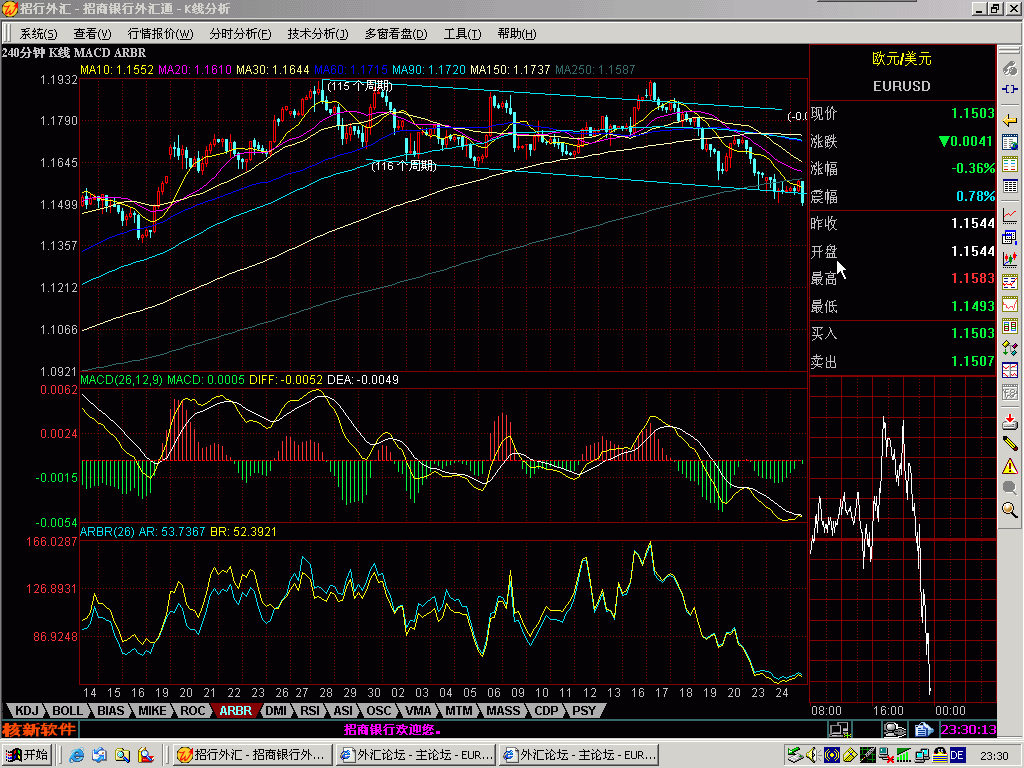Switch to the VMA indicator tab
Viewport: 1024px width, 768px height.
tap(418, 711)
